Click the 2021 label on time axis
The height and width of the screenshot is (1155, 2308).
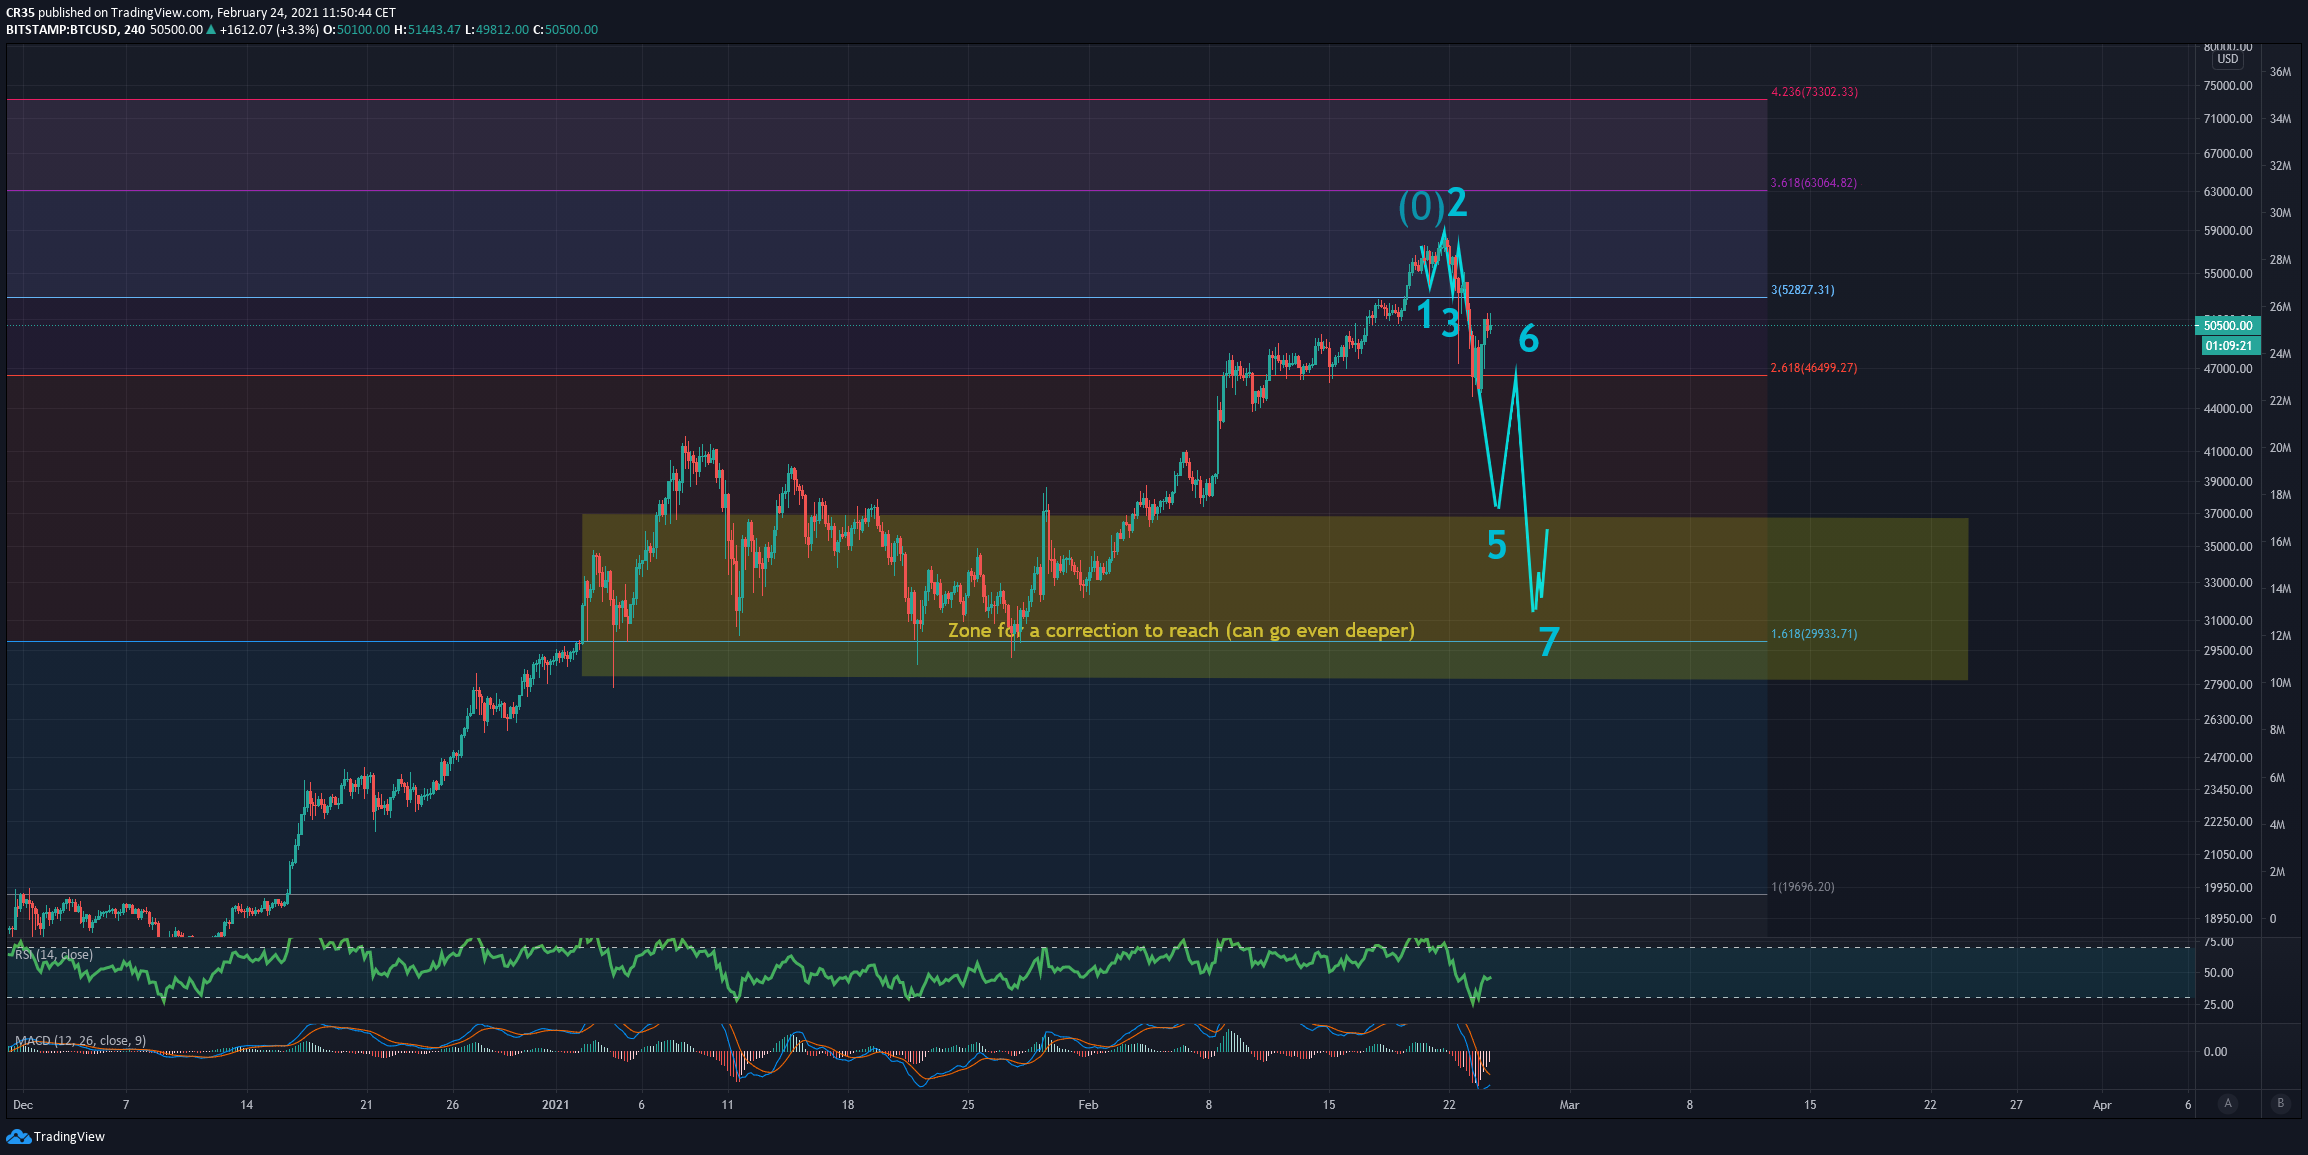tap(555, 1105)
